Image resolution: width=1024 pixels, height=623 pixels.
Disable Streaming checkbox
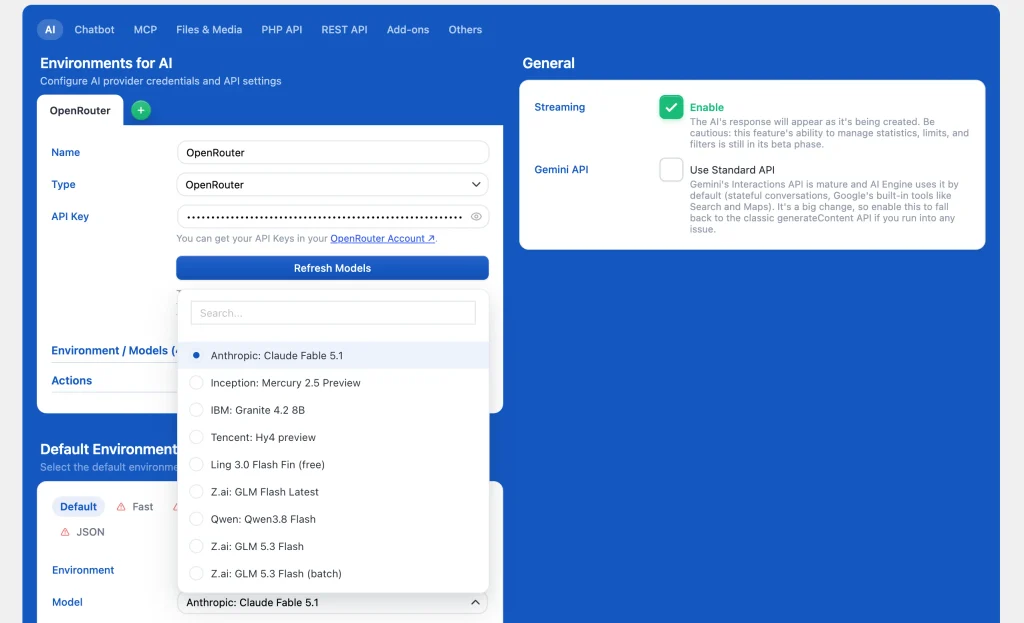click(671, 107)
